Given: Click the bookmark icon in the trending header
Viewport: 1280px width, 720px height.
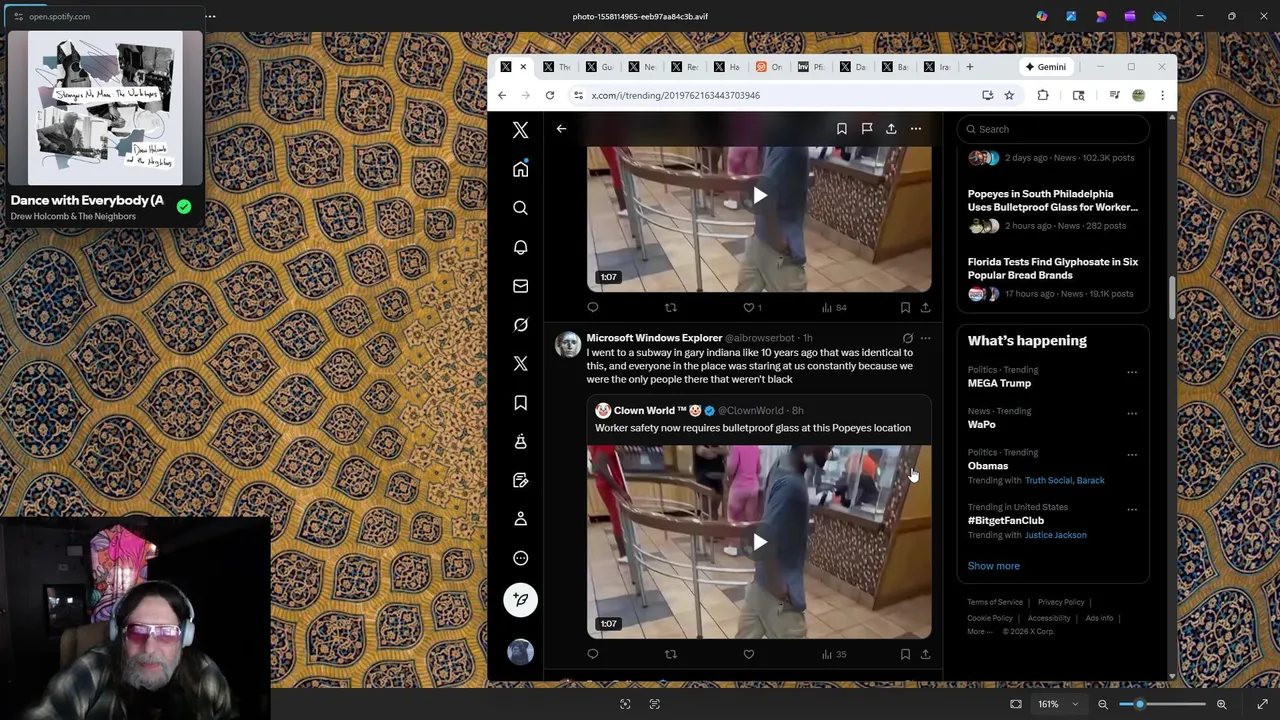Looking at the screenshot, I should click(842, 129).
